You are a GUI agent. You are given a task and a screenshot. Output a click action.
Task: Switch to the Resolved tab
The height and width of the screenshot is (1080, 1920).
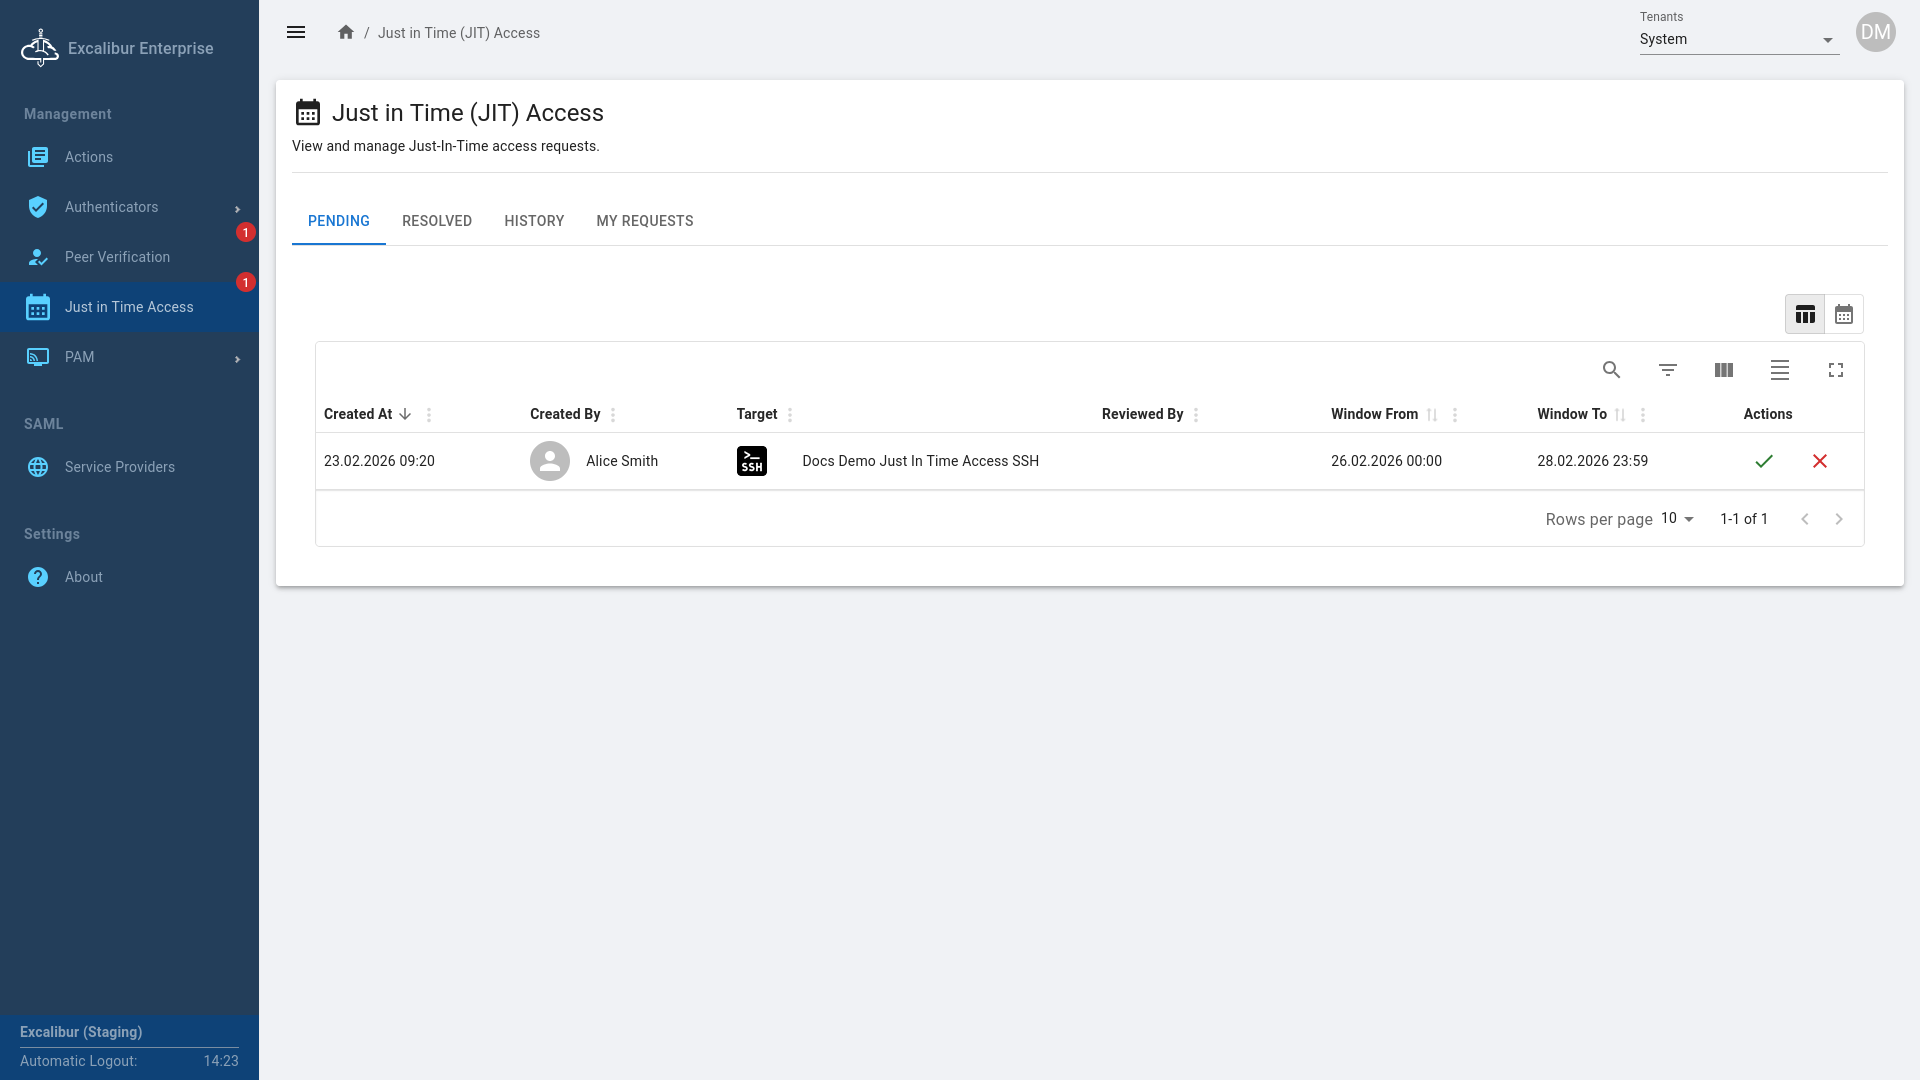437,221
